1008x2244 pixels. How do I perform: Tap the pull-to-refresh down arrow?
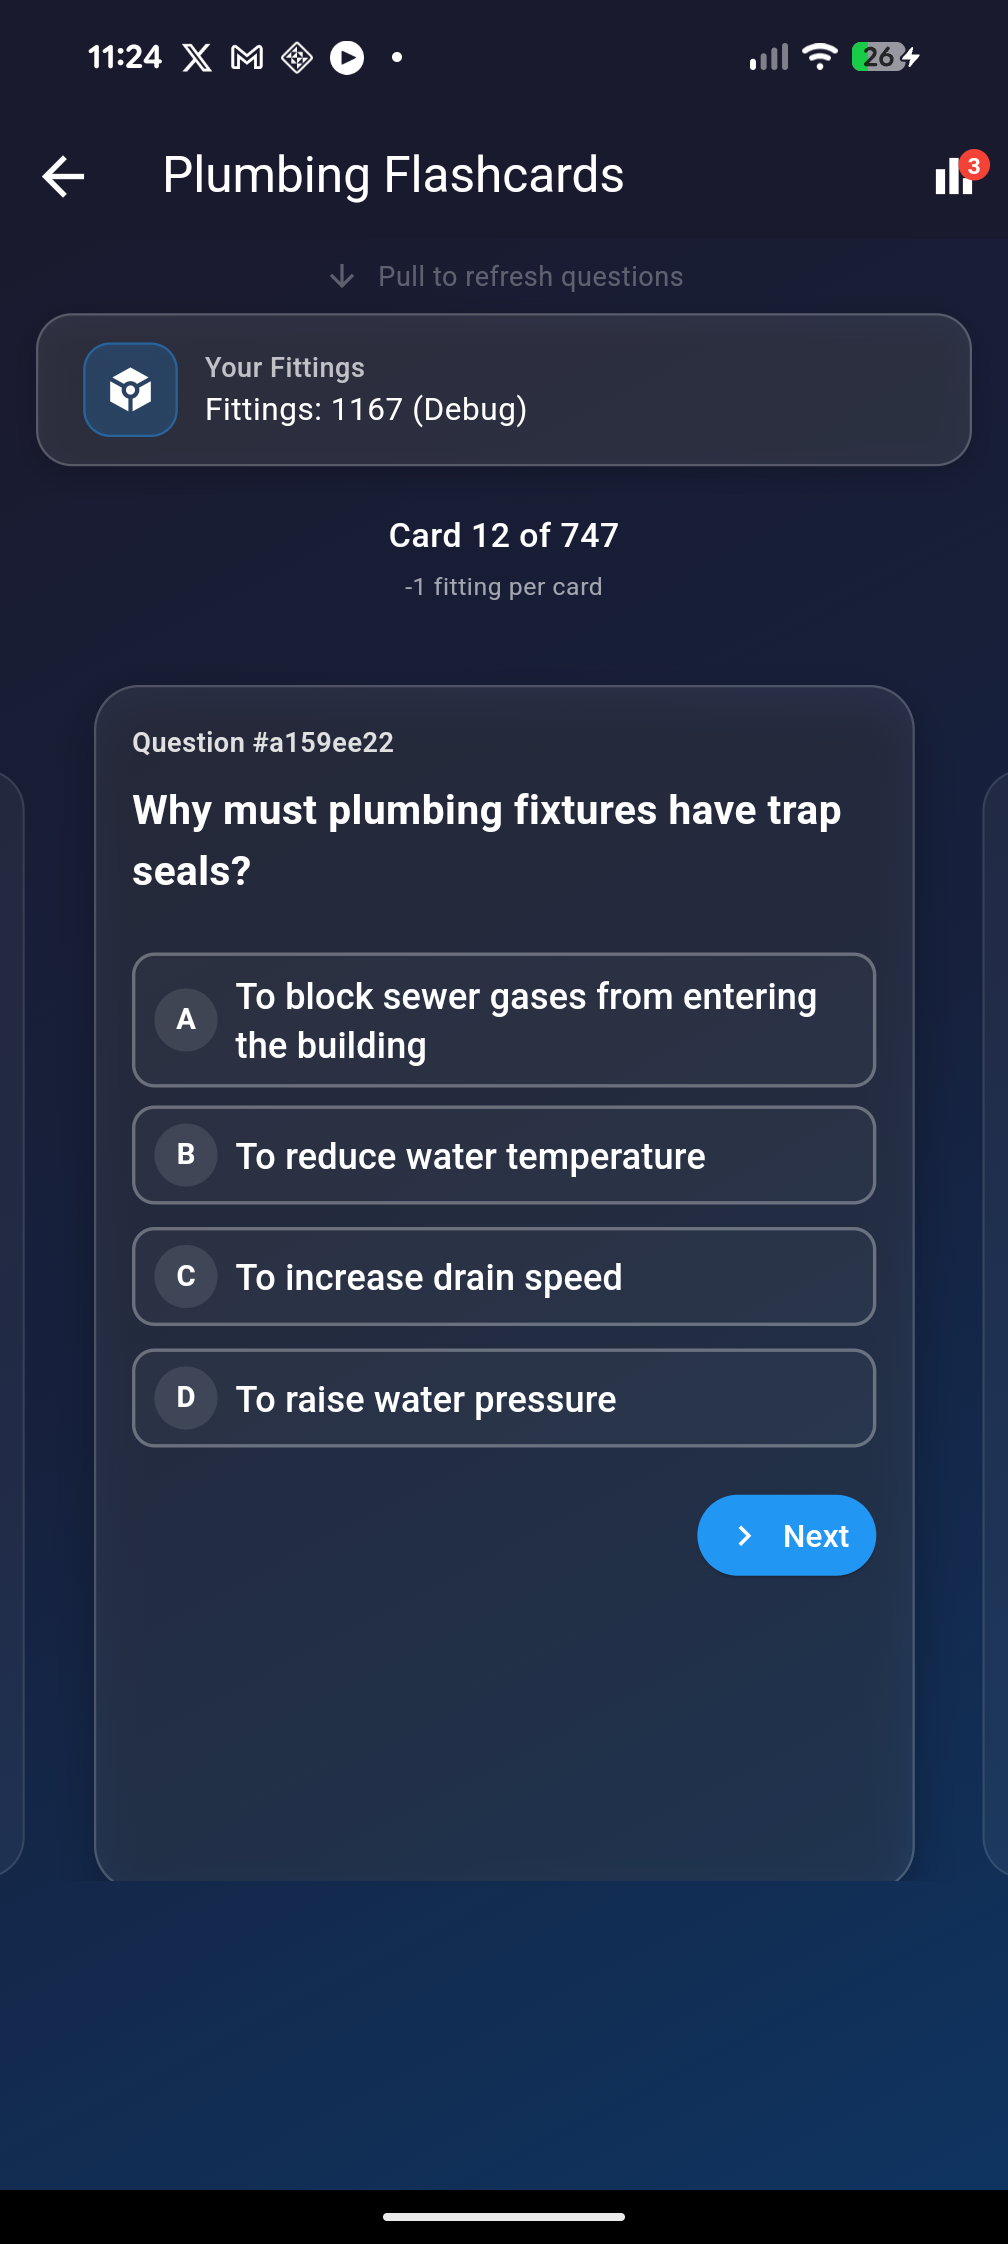click(342, 276)
